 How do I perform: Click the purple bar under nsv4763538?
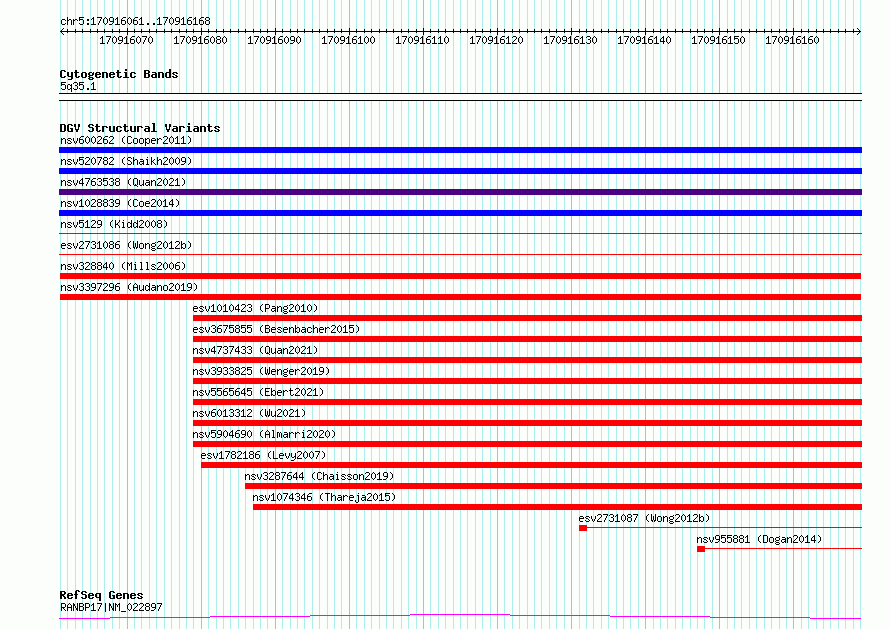460,192
